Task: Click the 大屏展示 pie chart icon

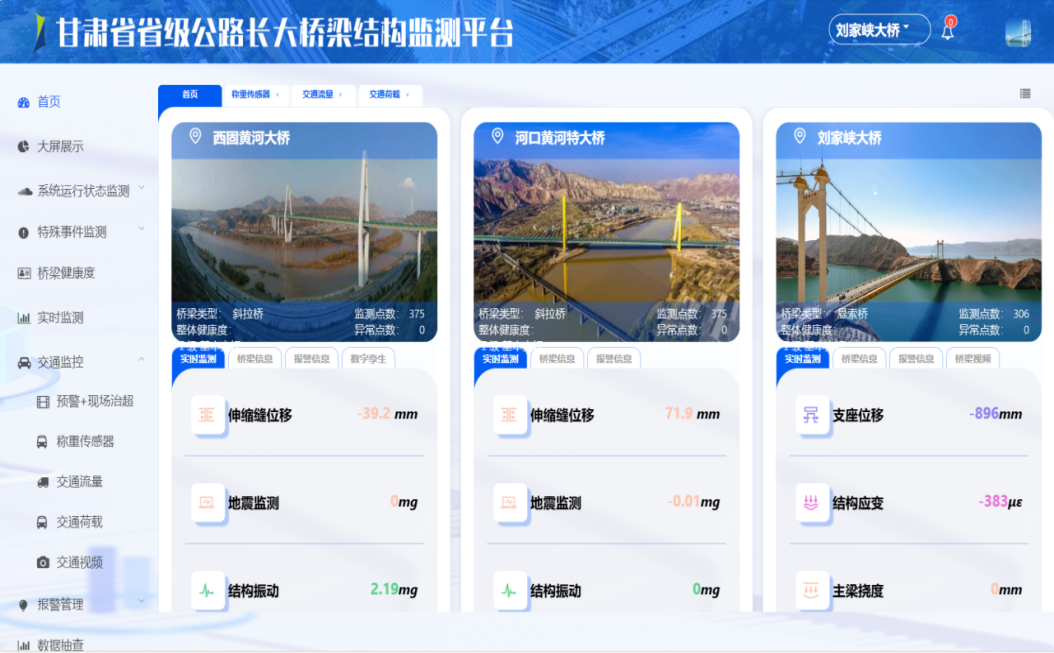Action: [x=24, y=147]
